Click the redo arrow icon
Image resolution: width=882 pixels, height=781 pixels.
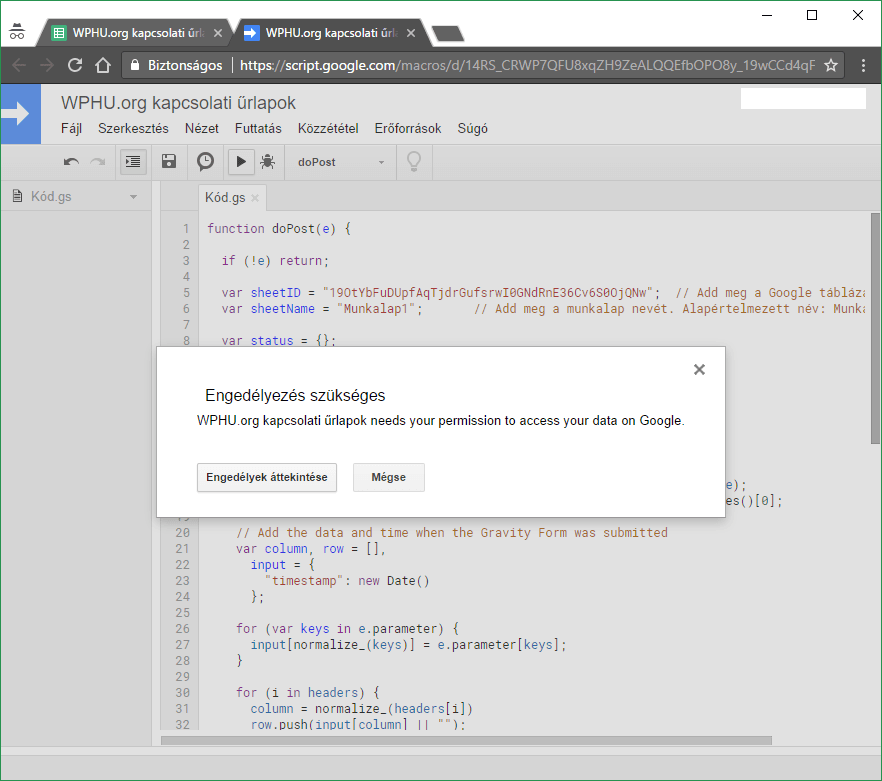click(x=97, y=162)
